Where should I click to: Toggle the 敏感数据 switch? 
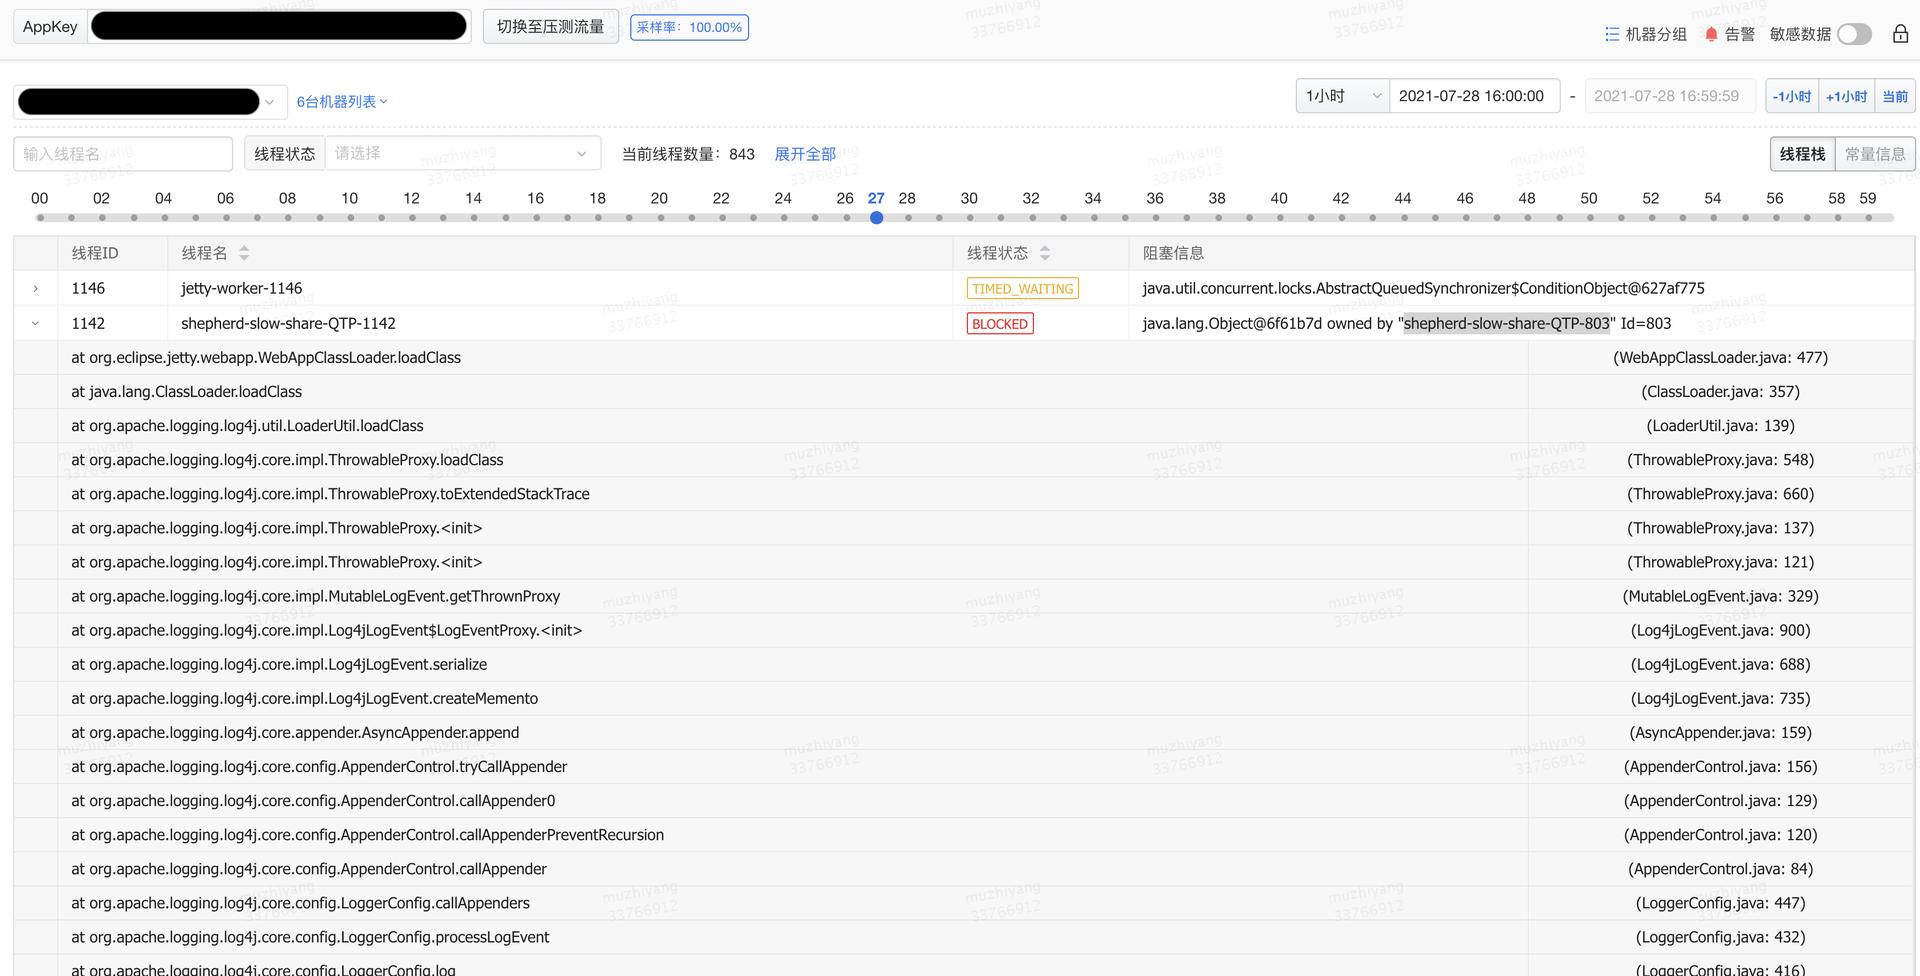point(1854,34)
